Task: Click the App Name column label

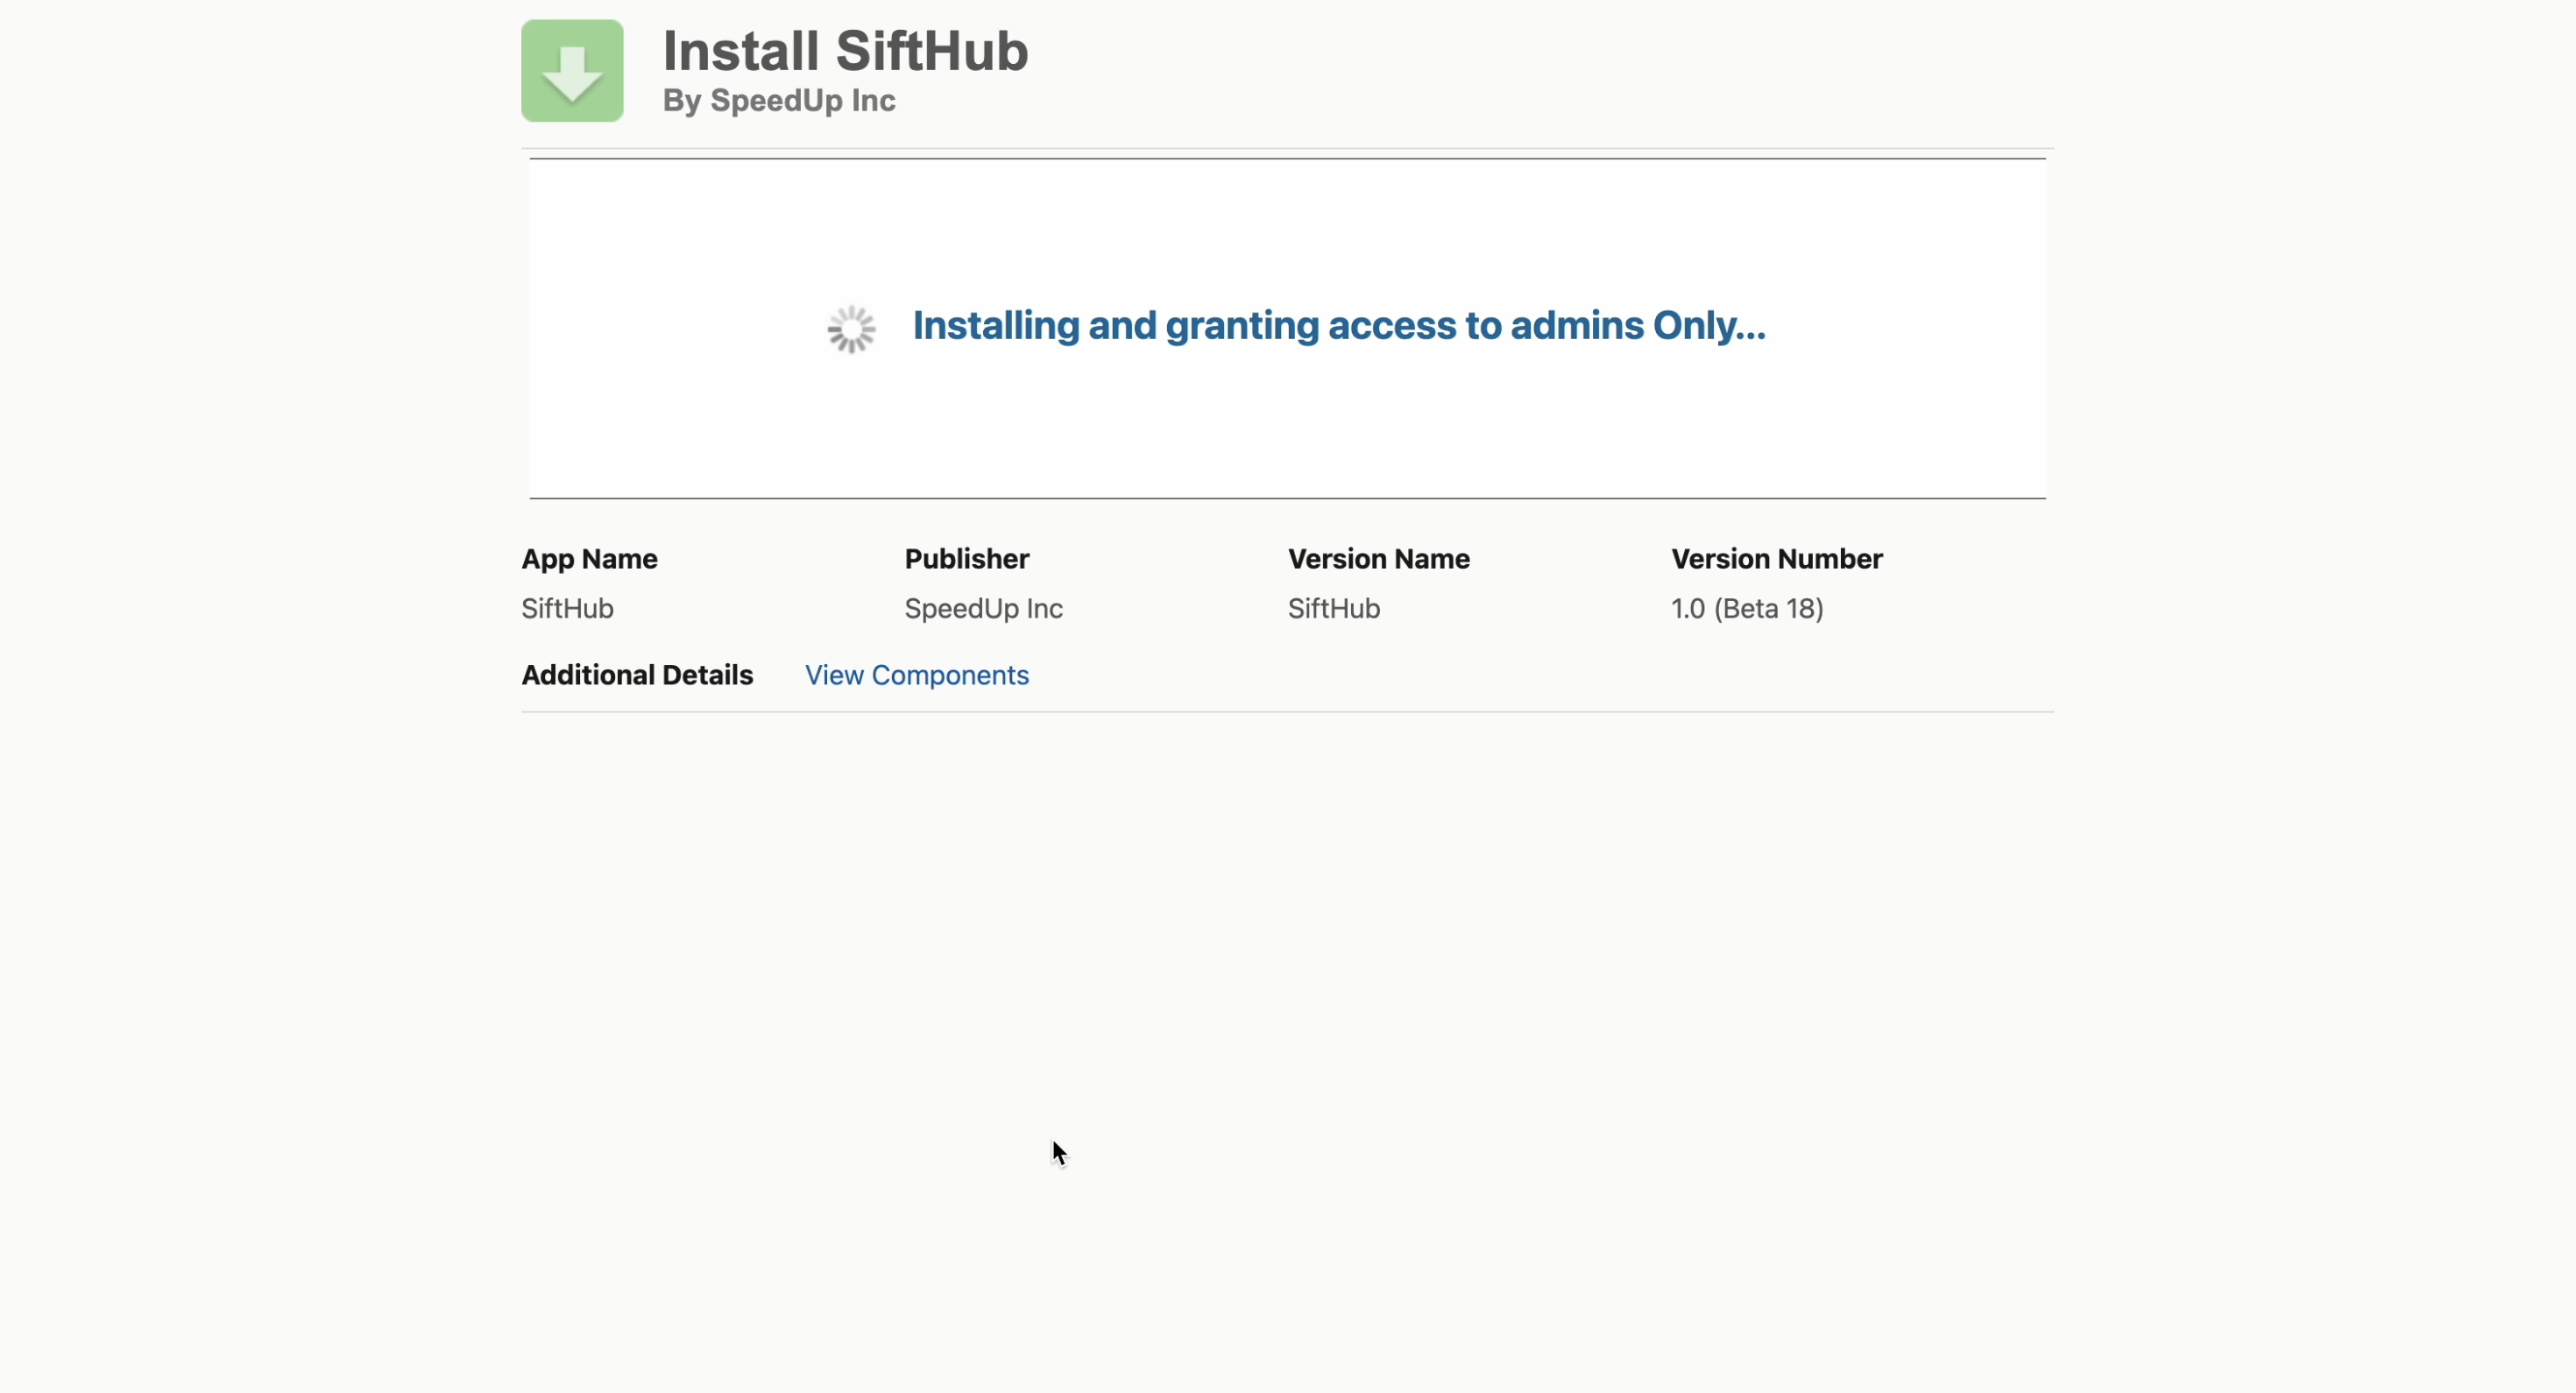Action: click(x=589, y=559)
